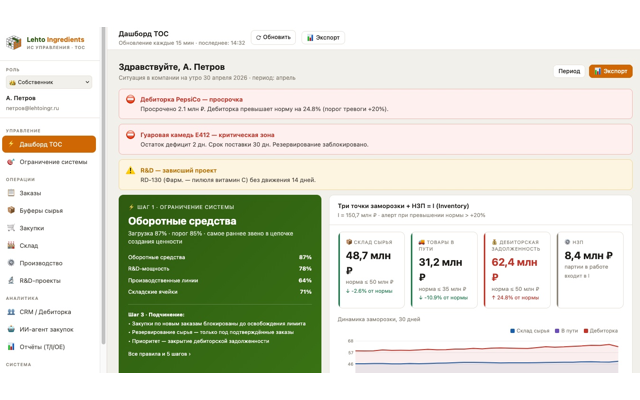Click the people icon beside CRM / Дебиторка
Image resolution: width=640 pixels, height=400 pixels.
coord(11,312)
